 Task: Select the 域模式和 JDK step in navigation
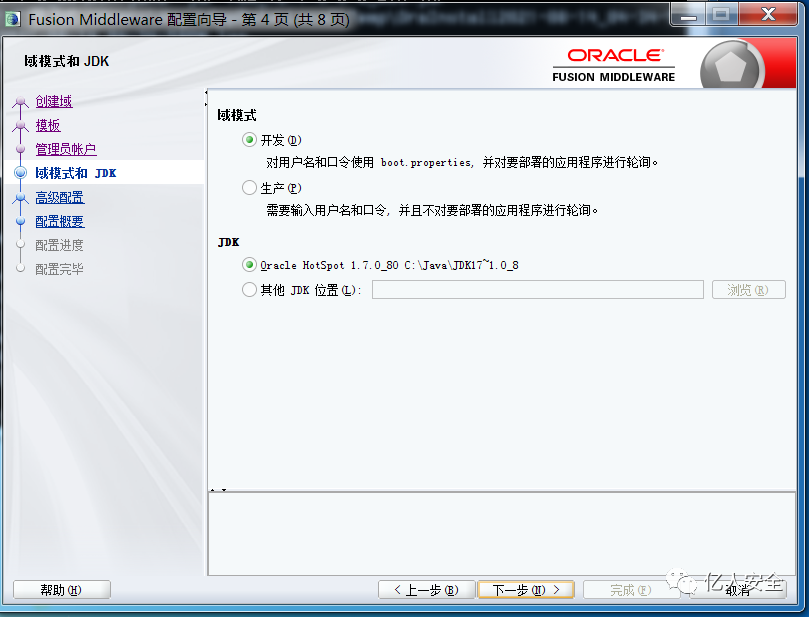pos(76,173)
